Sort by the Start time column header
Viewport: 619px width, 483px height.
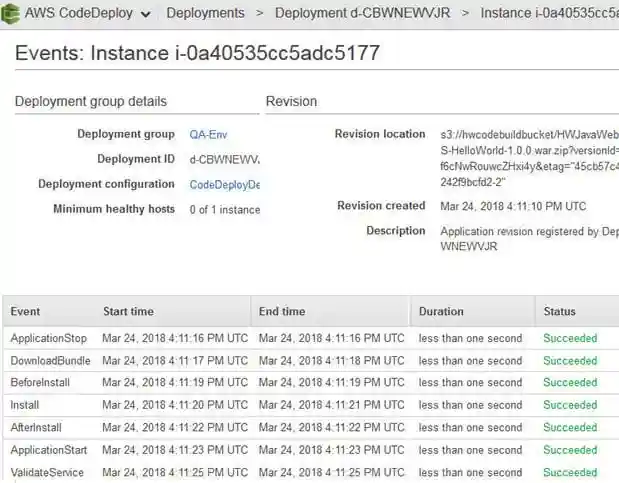pyautogui.click(x=128, y=312)
